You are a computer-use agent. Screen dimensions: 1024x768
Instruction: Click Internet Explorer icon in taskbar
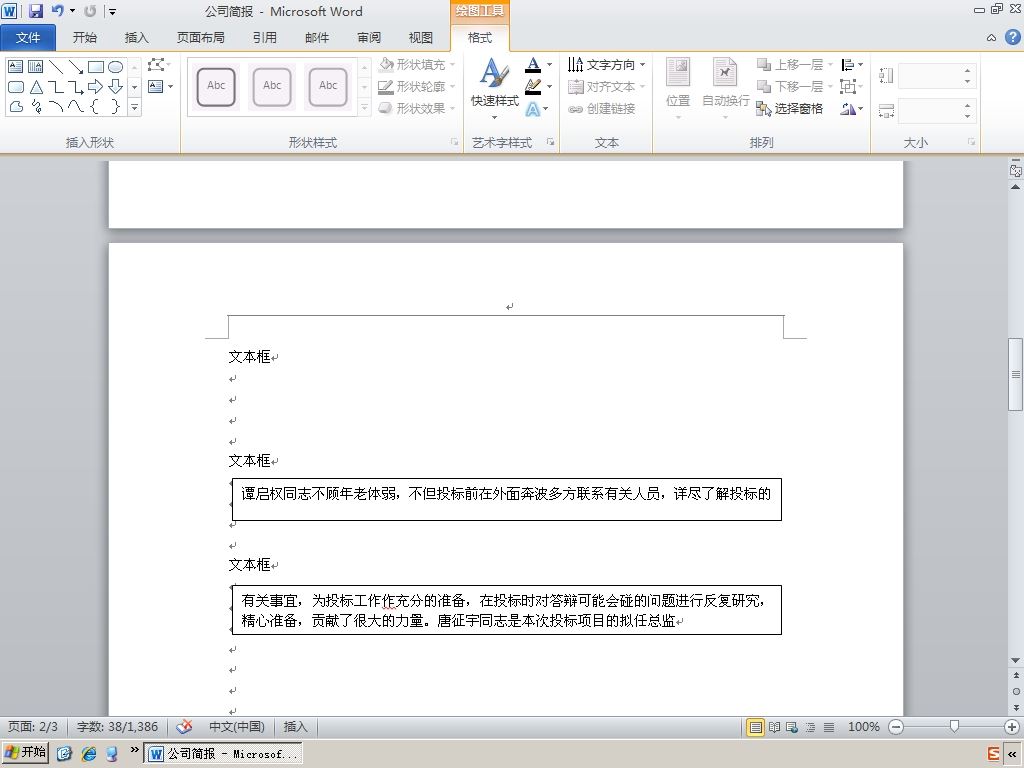89,753
